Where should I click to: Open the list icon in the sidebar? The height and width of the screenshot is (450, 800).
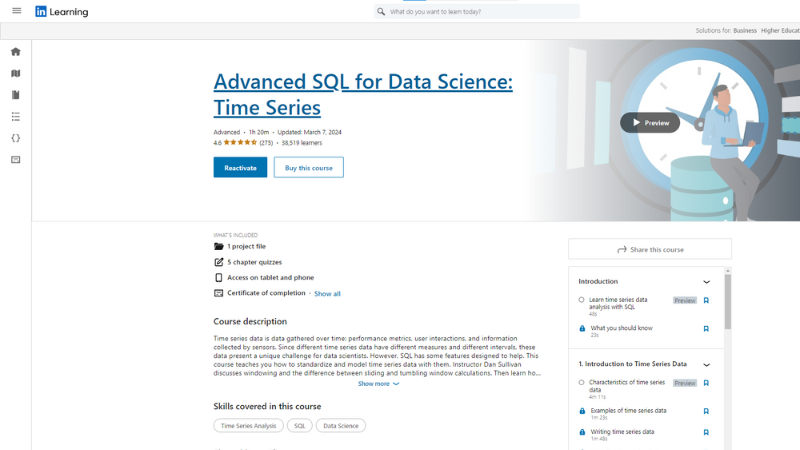click(16, 117)
